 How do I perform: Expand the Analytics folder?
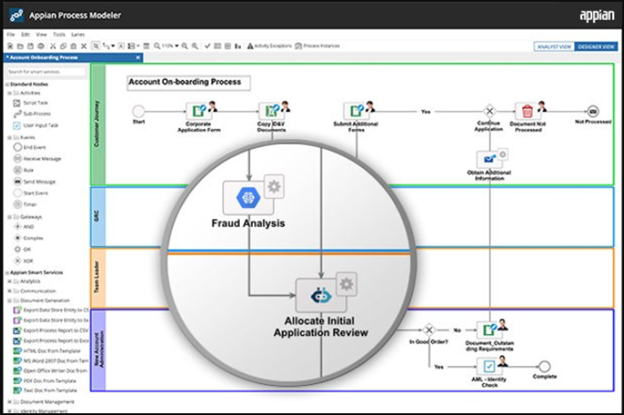tap(10, 281)
